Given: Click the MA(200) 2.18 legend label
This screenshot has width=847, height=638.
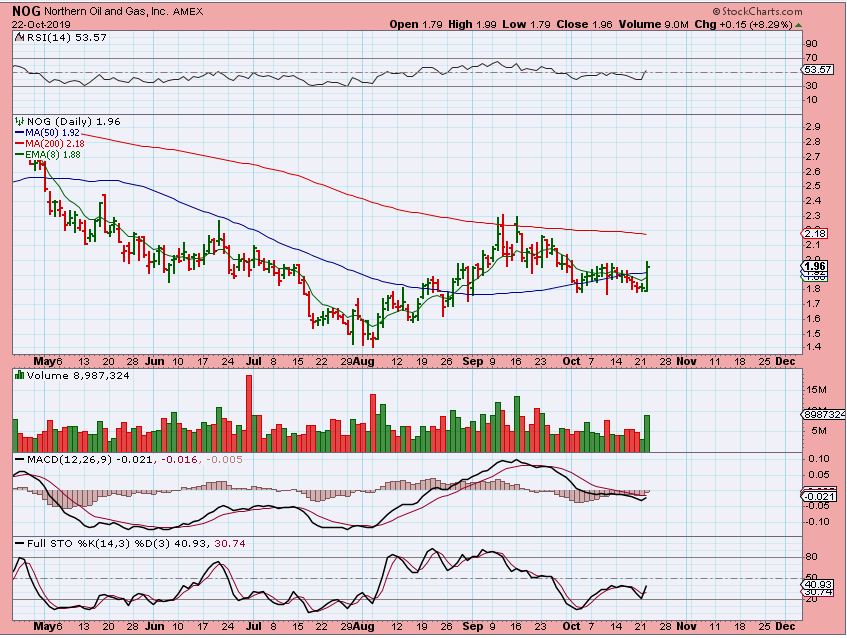Looking at the screenshot, I should click(x=55, y=144).
